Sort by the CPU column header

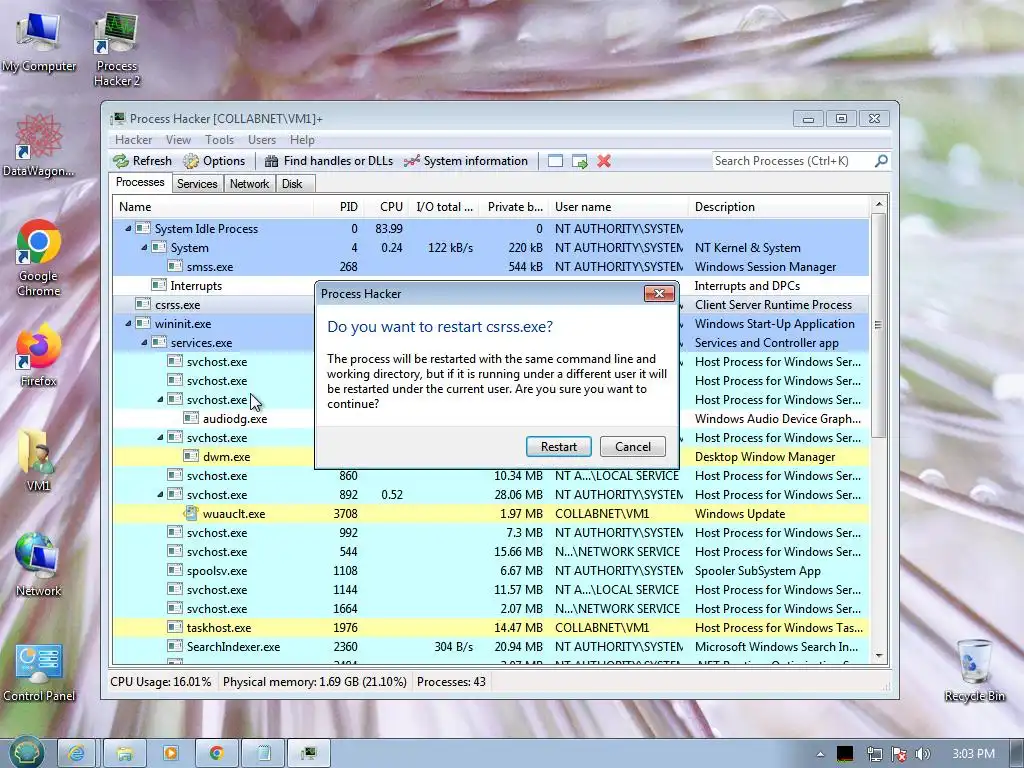pos(387,207)
